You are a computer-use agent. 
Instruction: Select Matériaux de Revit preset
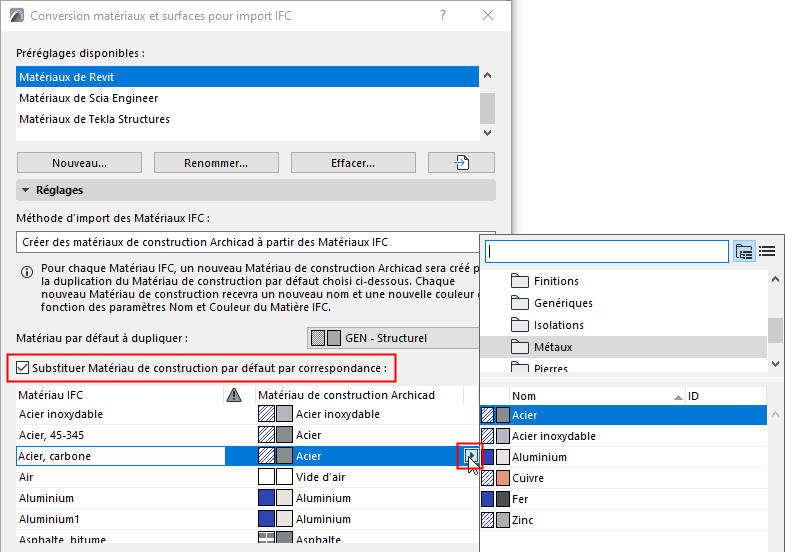[247, 77]
